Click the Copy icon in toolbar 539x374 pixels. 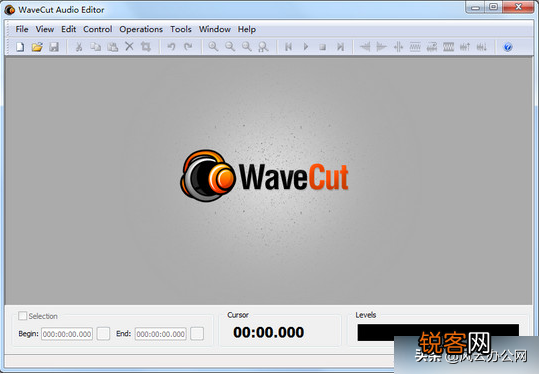tap(95, 46)
